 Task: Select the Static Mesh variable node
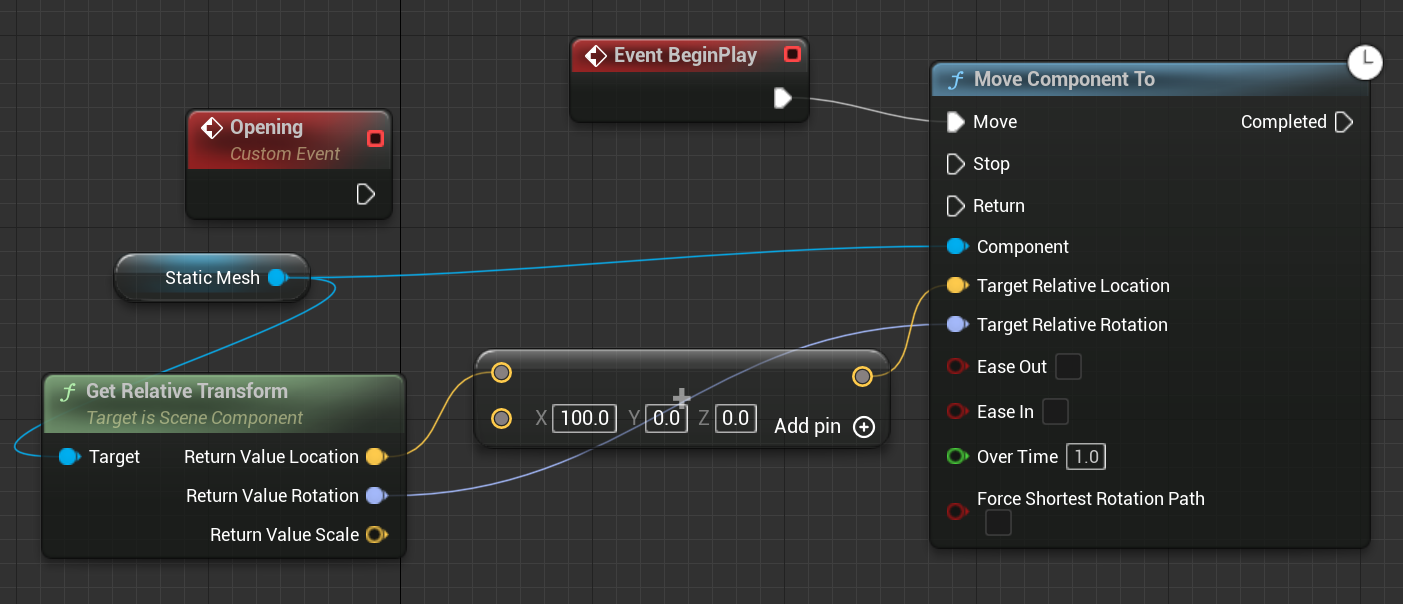212,278
